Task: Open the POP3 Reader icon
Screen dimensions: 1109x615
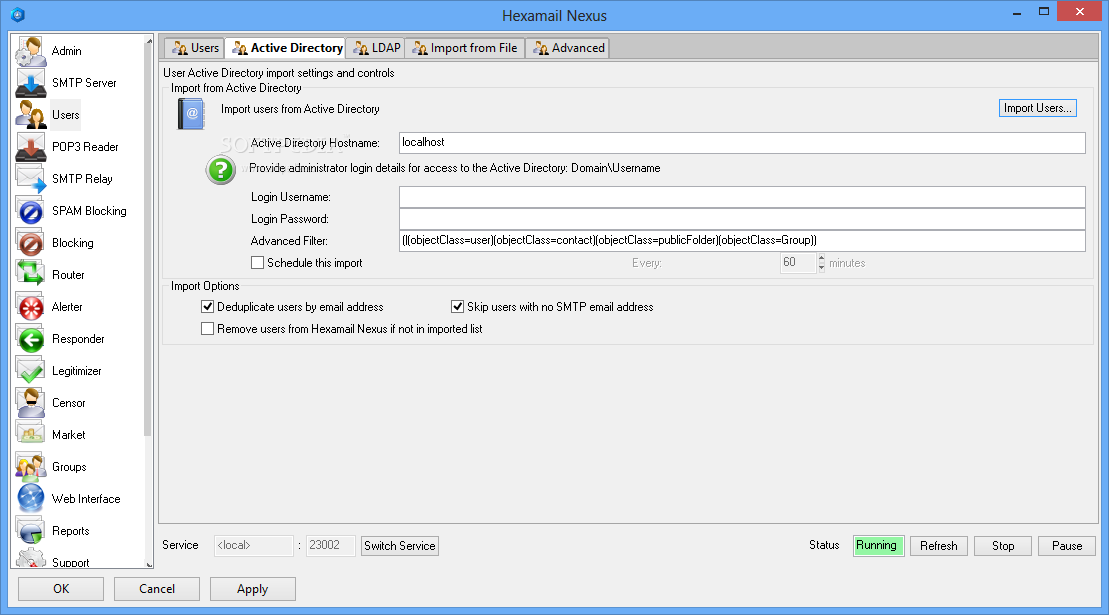Action: (31, 147)
